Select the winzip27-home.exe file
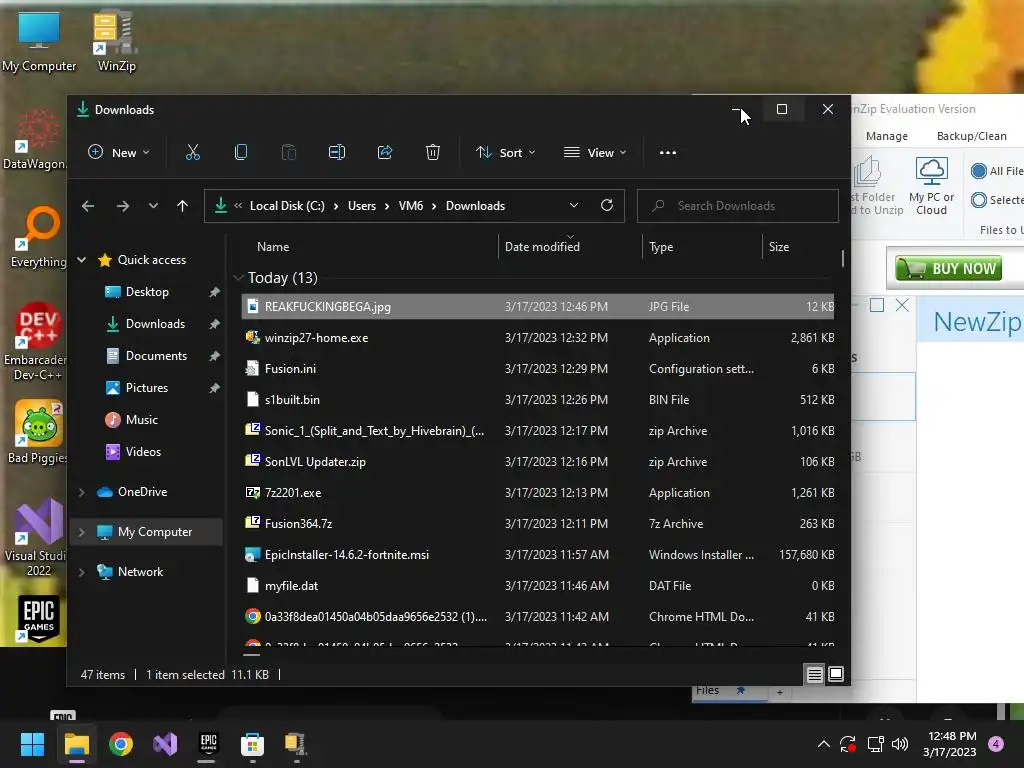 [537, 338]
